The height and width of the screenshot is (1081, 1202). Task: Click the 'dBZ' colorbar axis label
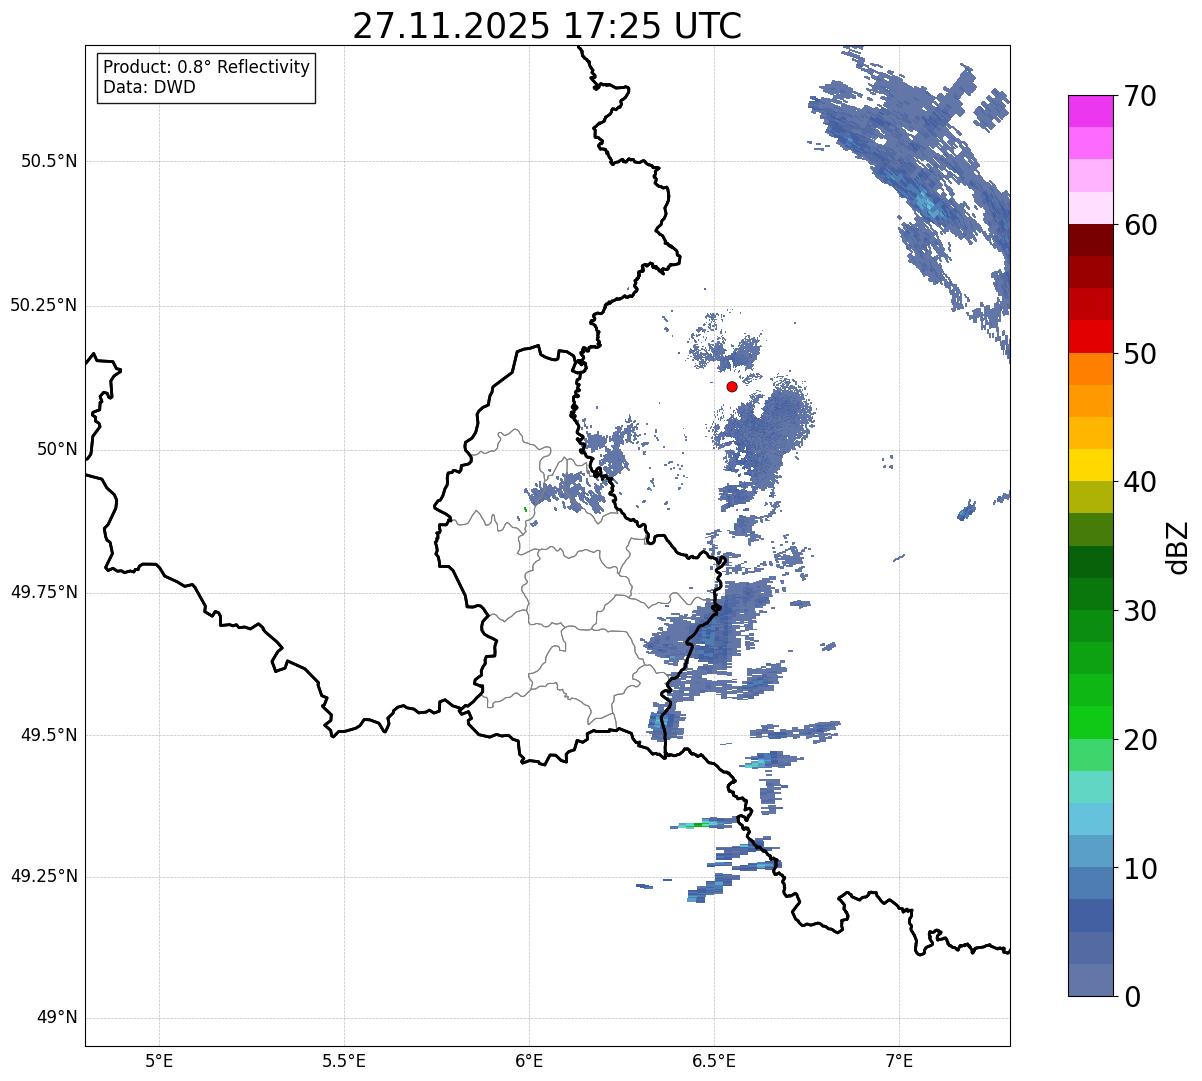(x=1178, y=546)
